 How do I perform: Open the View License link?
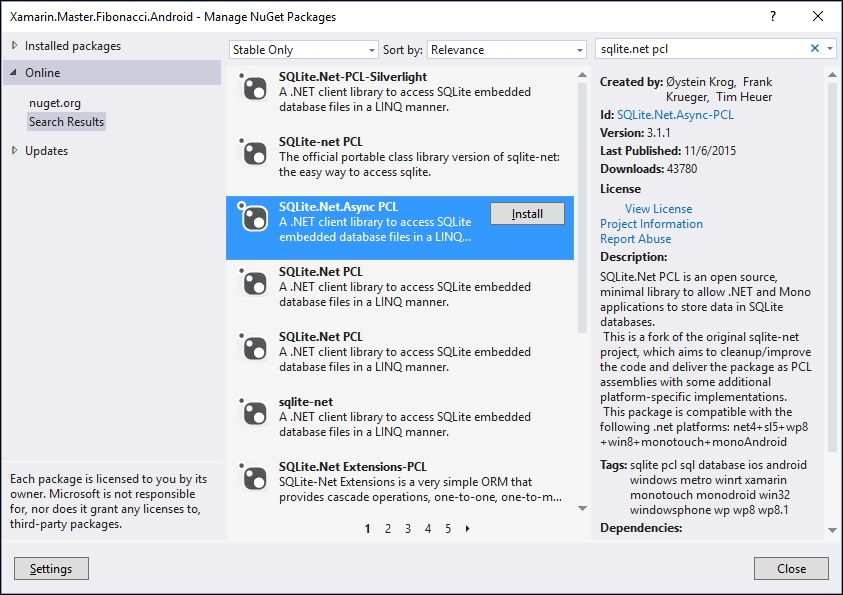(x=659, y=209)
